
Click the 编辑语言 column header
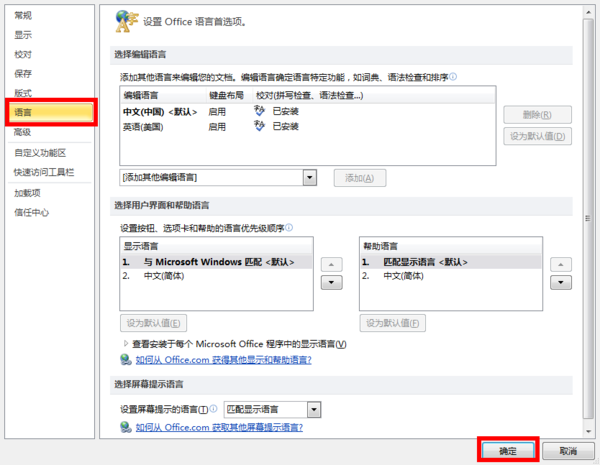[x=163, y=95]
